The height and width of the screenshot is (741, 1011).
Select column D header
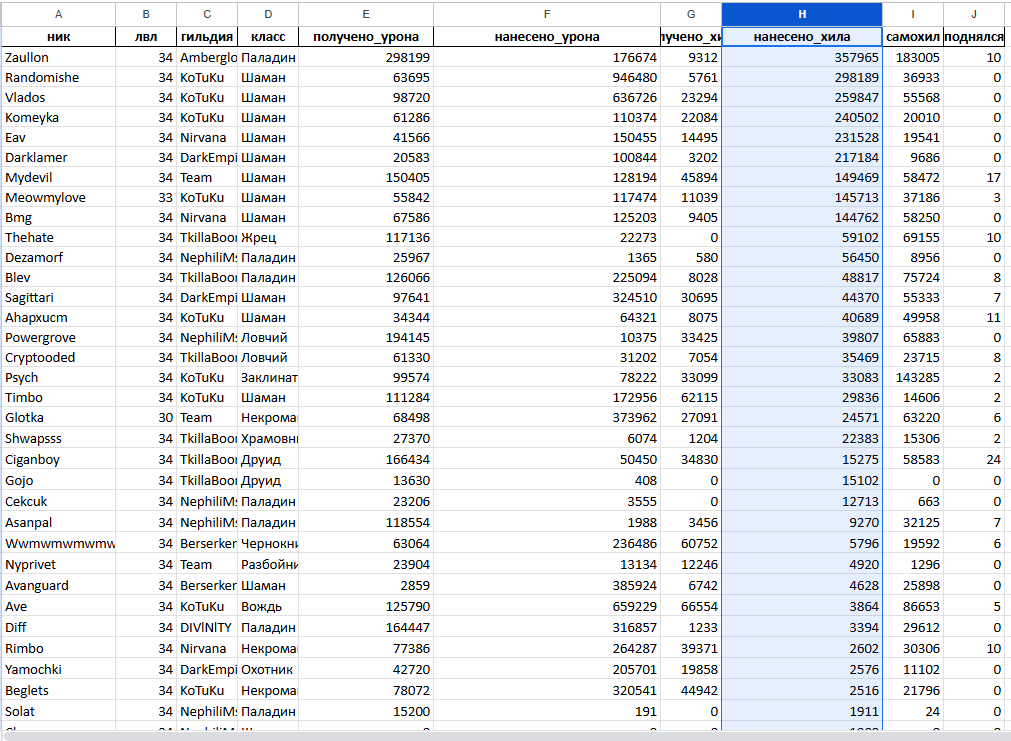268,14
